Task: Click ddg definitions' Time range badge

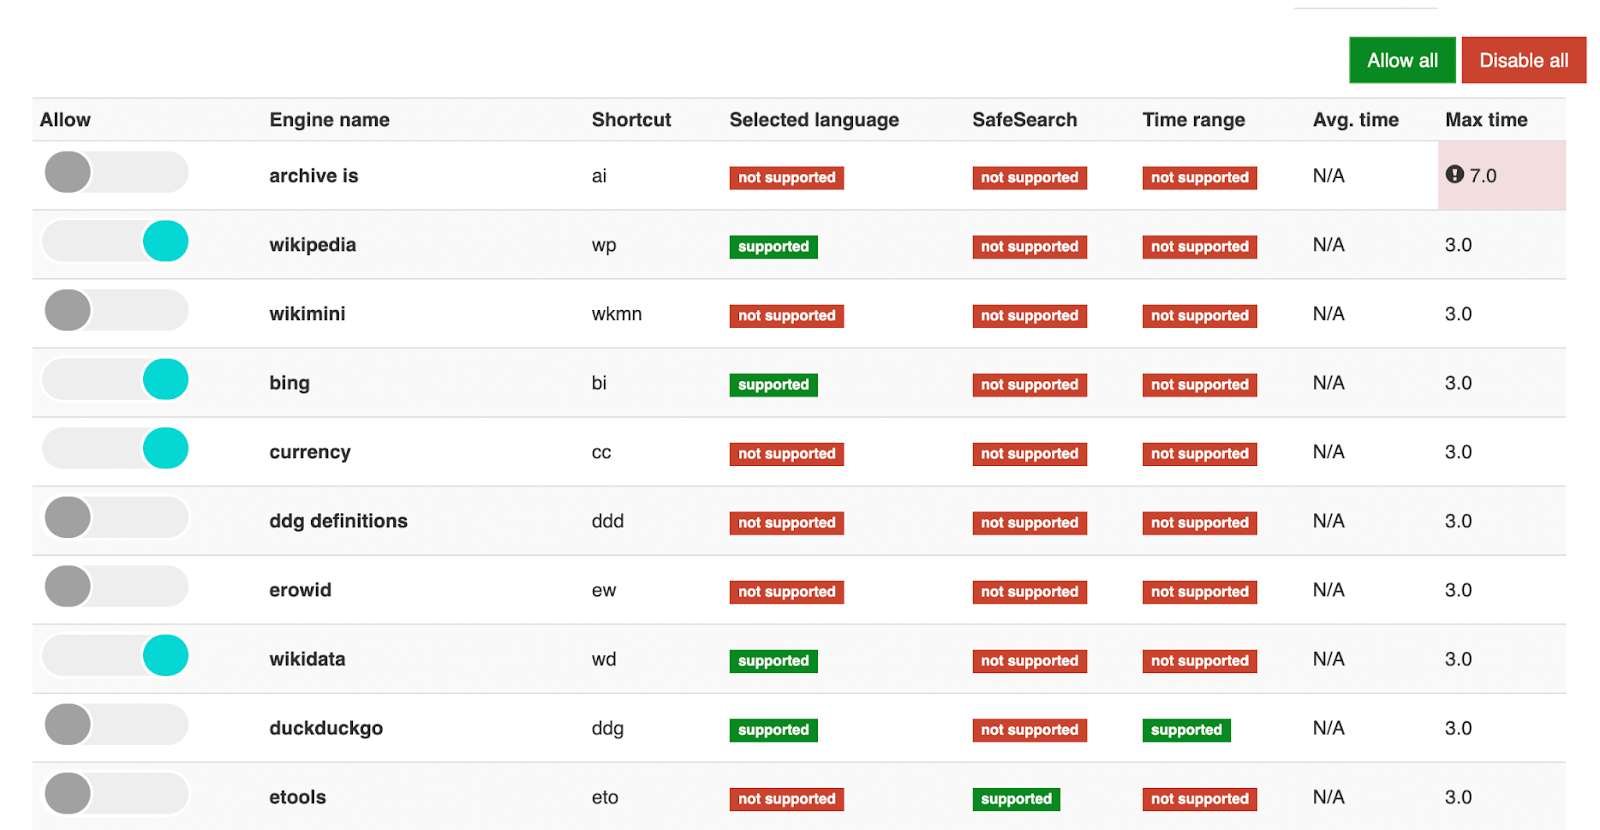Action: [1199, 522]
